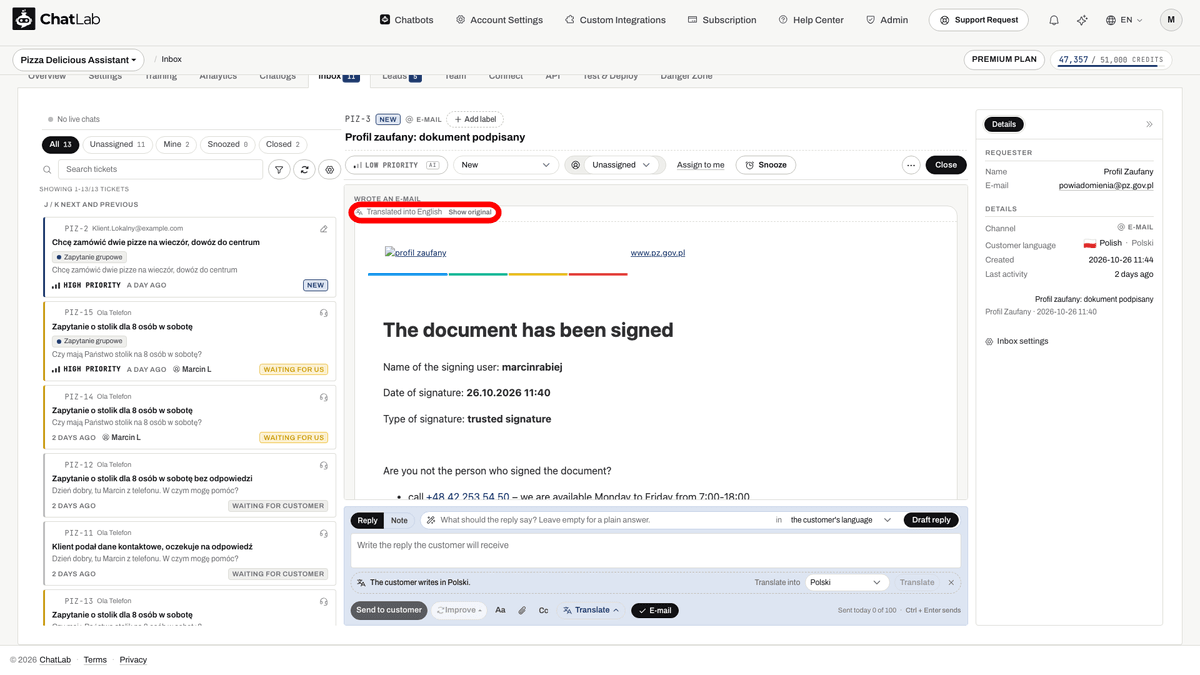The width and height of the screenshot is (1200, 675).
Task: Open the EN language dropdown
Action: click(1124, 20)
